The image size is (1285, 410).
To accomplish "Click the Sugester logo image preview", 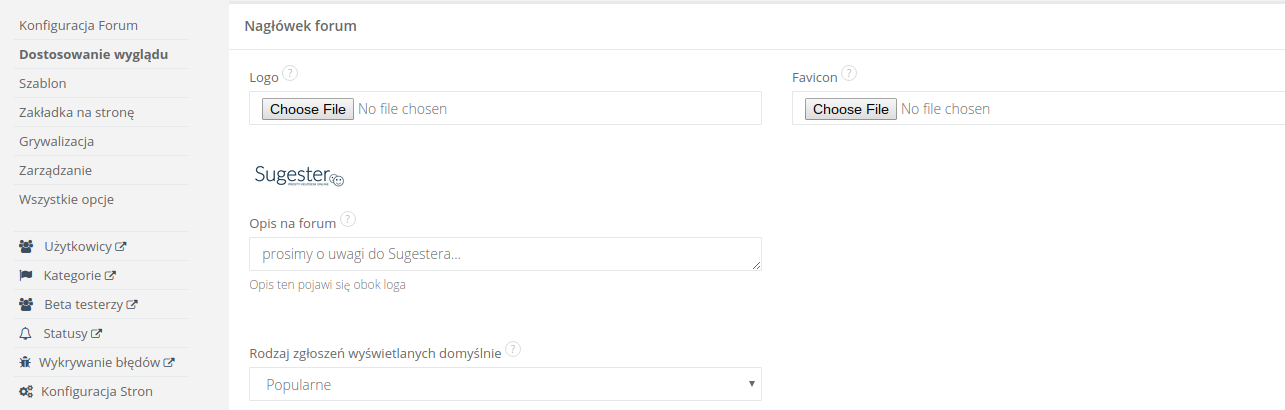I will point(299,176).
